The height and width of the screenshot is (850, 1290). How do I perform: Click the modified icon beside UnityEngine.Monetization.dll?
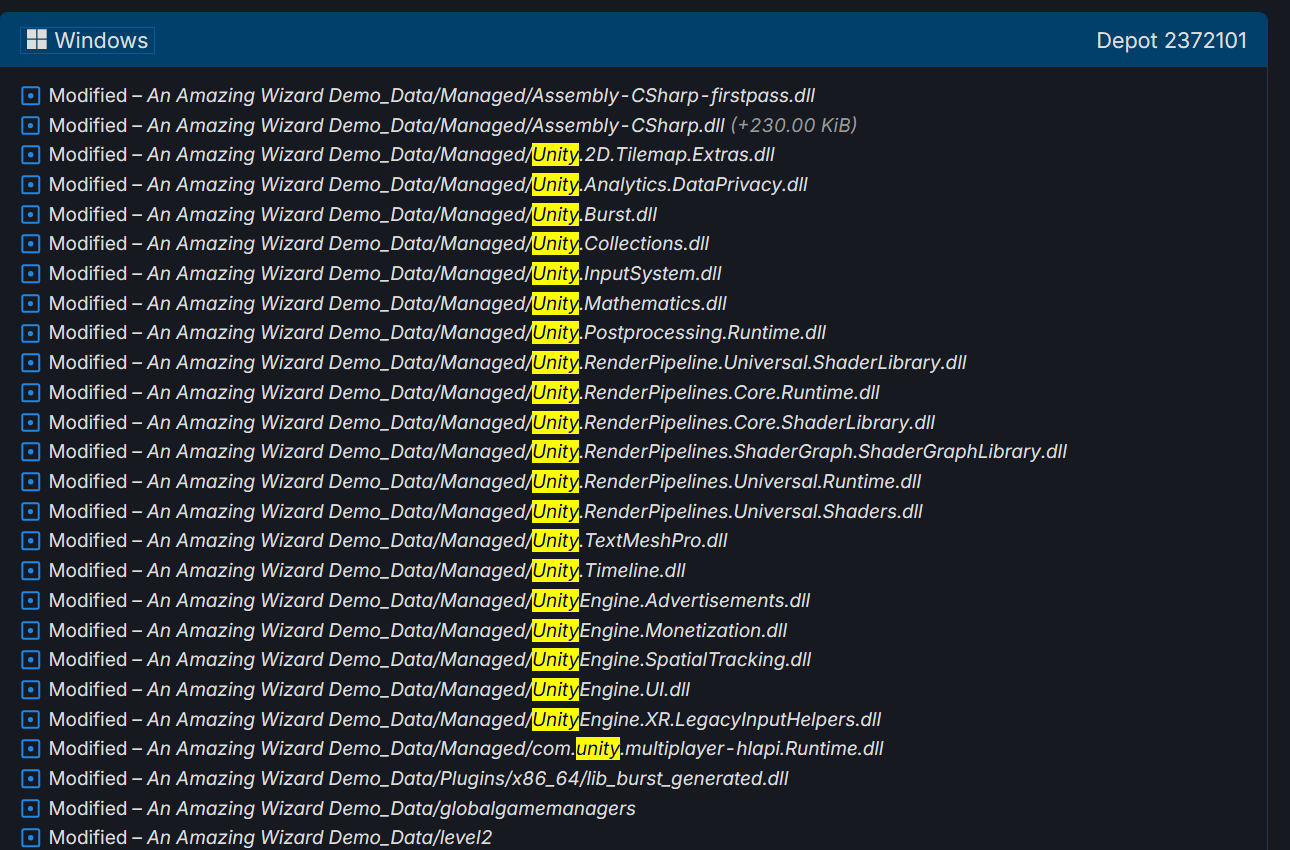tap(30, 631)
